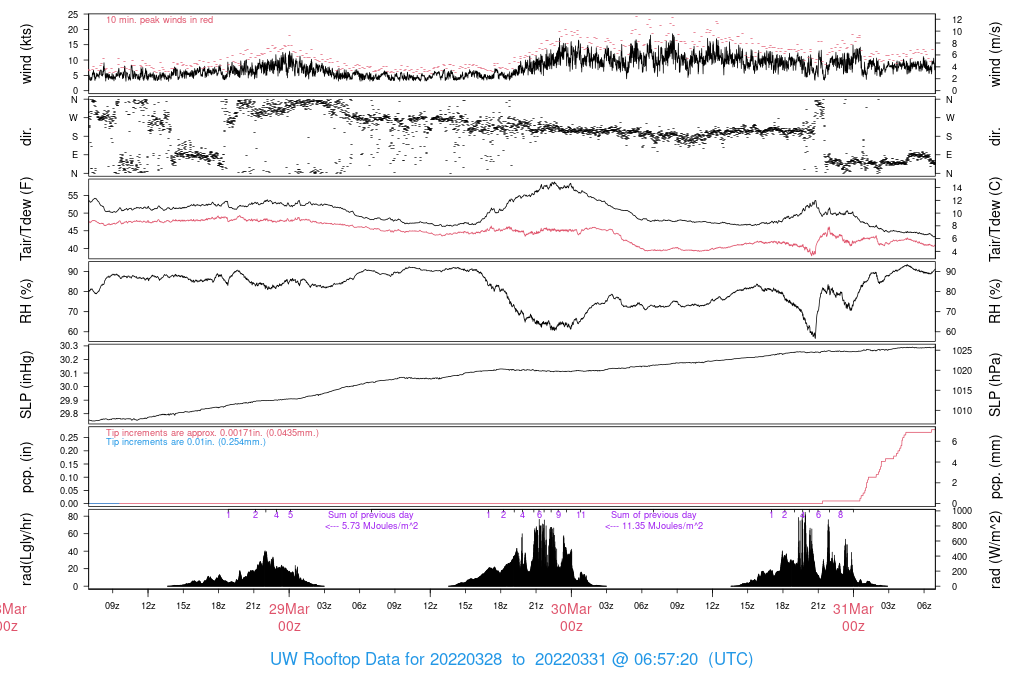Click the 'pcp. (mm)' right axis label
Image resolution: width=1024 pixels, height=700 pixels.
coord(995,467)
